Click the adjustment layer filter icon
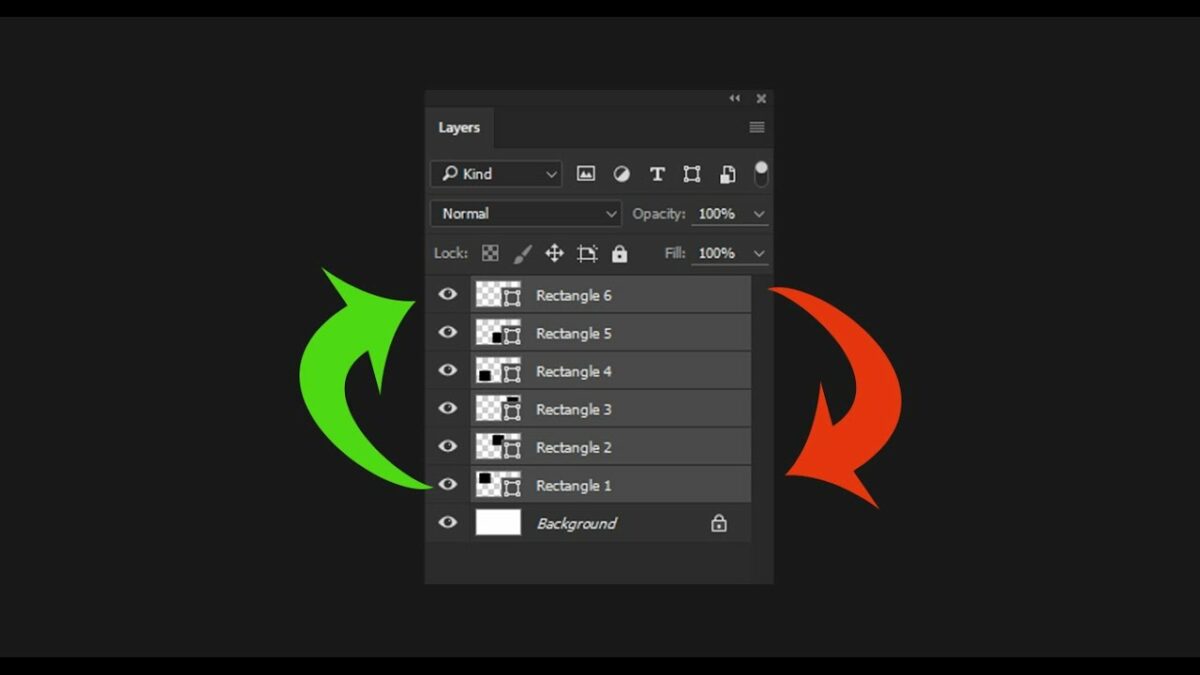 tap(621, 174)
